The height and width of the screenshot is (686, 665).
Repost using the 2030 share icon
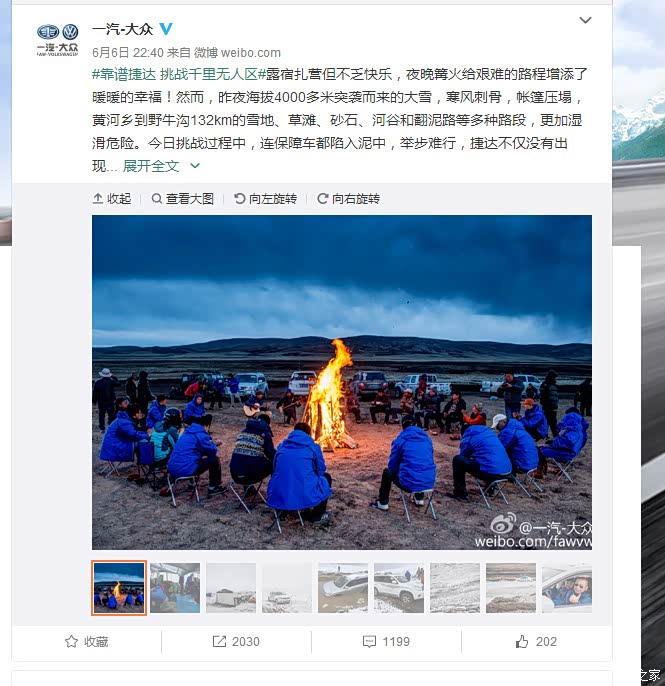pyautogui.click(x=236, y=642)
